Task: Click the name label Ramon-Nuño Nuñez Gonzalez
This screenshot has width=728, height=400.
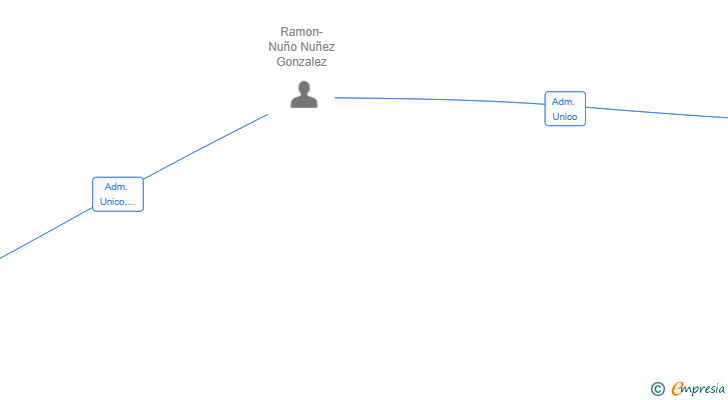Action: (x=301, y=46)
